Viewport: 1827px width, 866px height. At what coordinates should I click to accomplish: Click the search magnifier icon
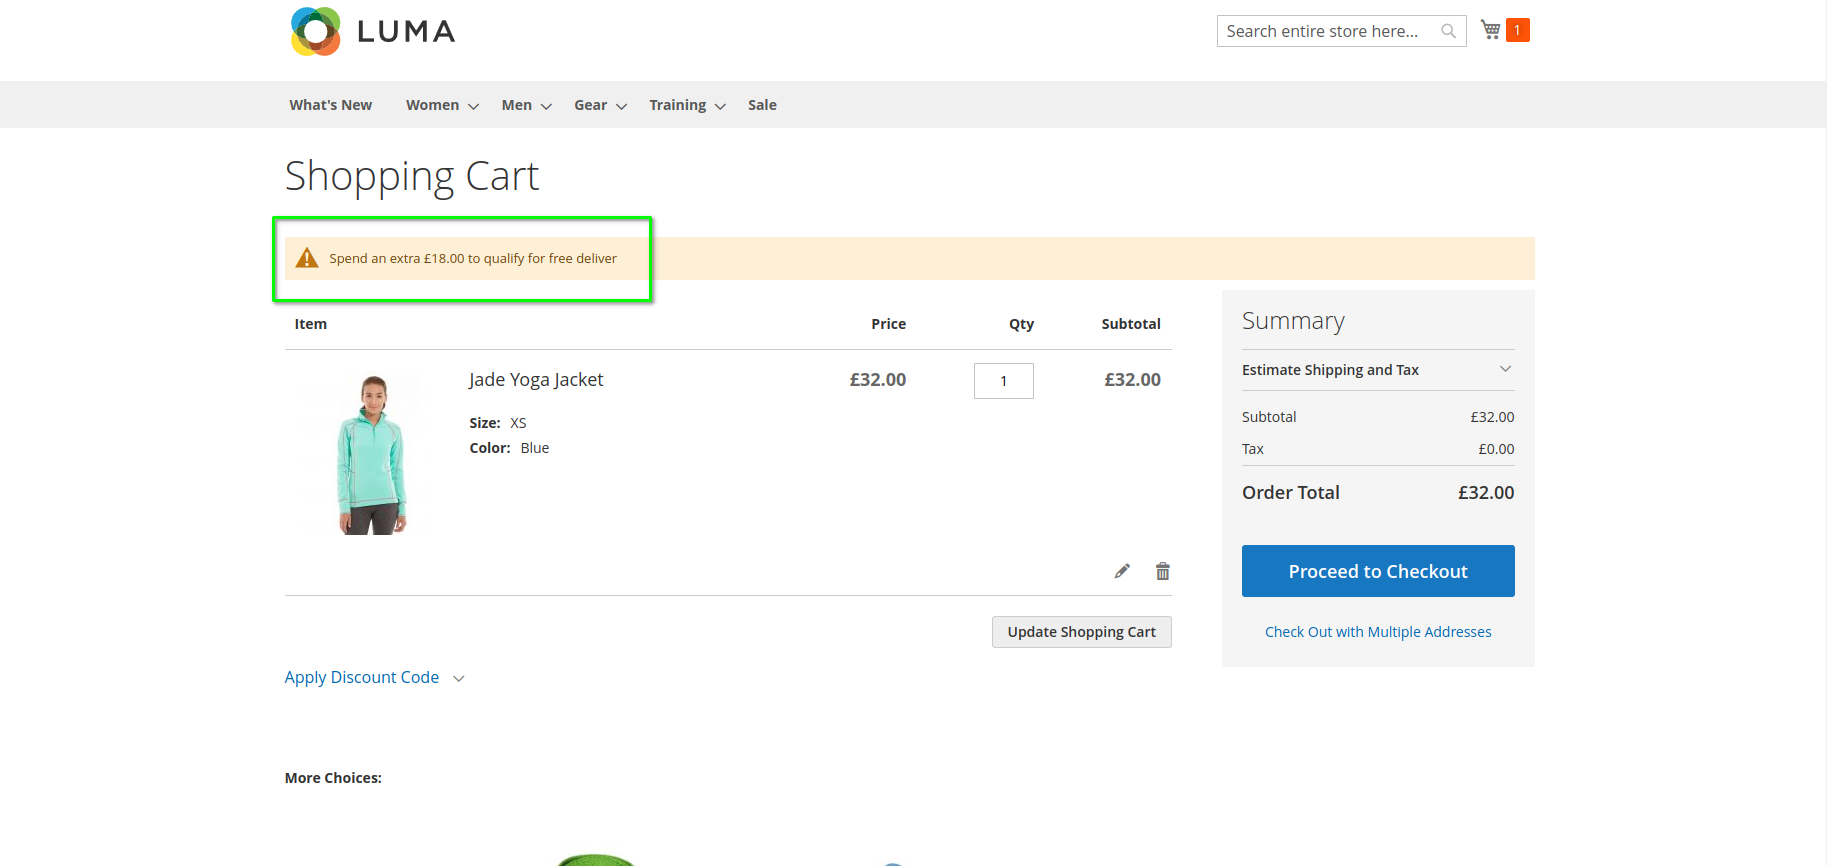1448,31
